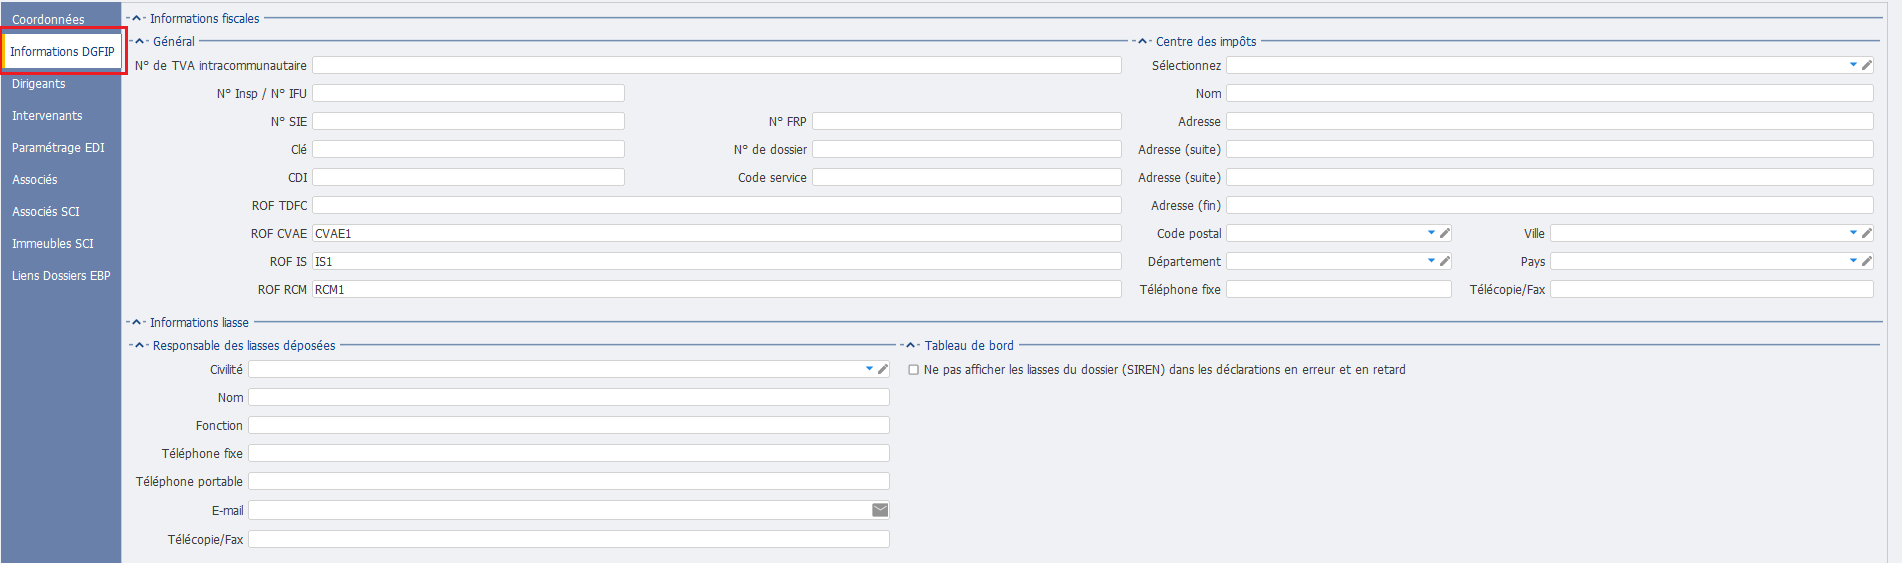Click the pencil edit icon beside Sélectionnez

coord(1866,65)
